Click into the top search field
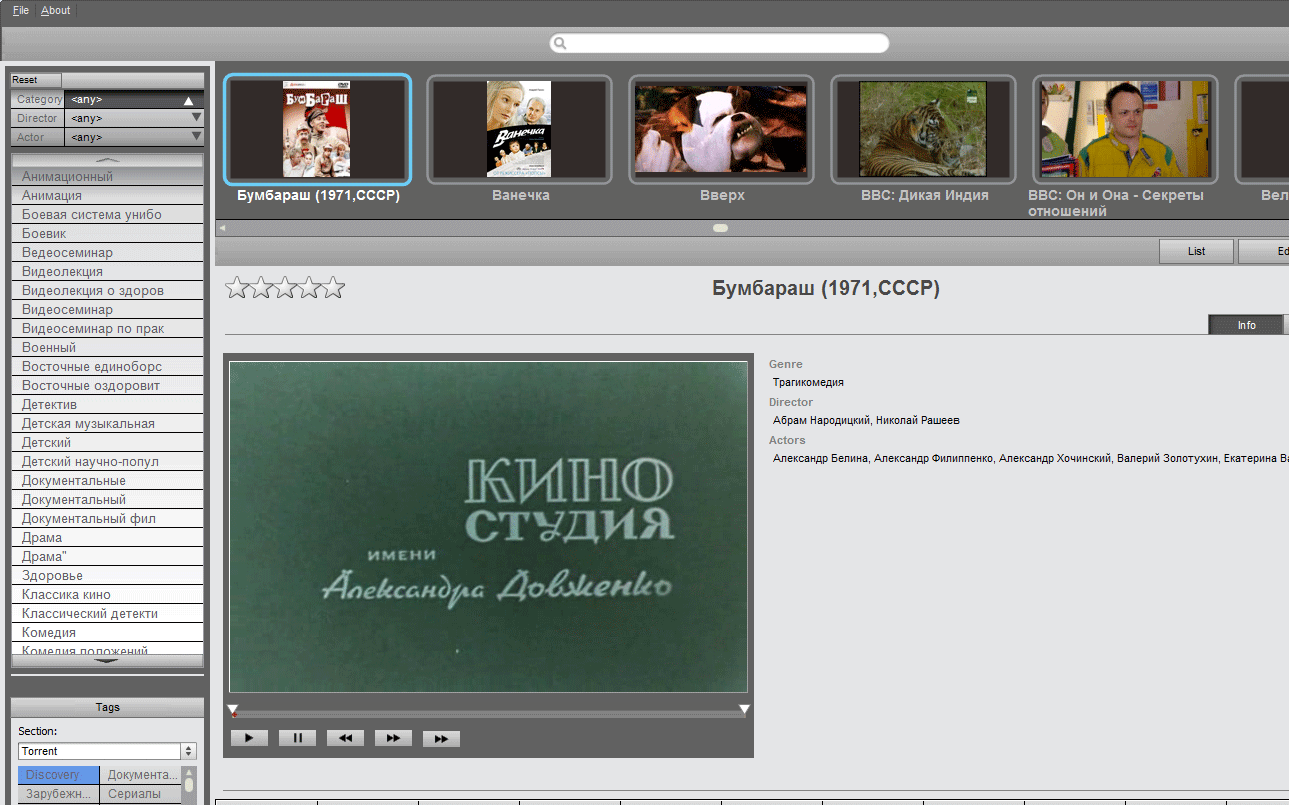The image size is (1289, 805). 719,43
